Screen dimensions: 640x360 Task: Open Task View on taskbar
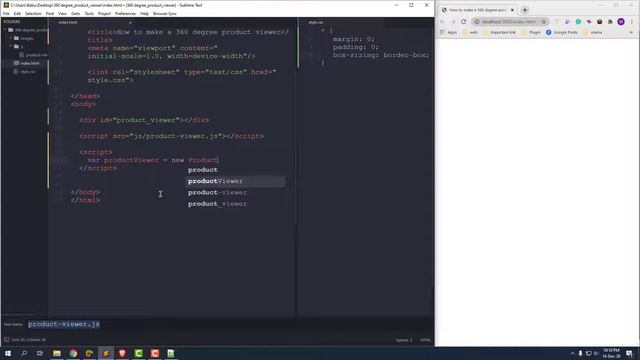click(40, 353)
